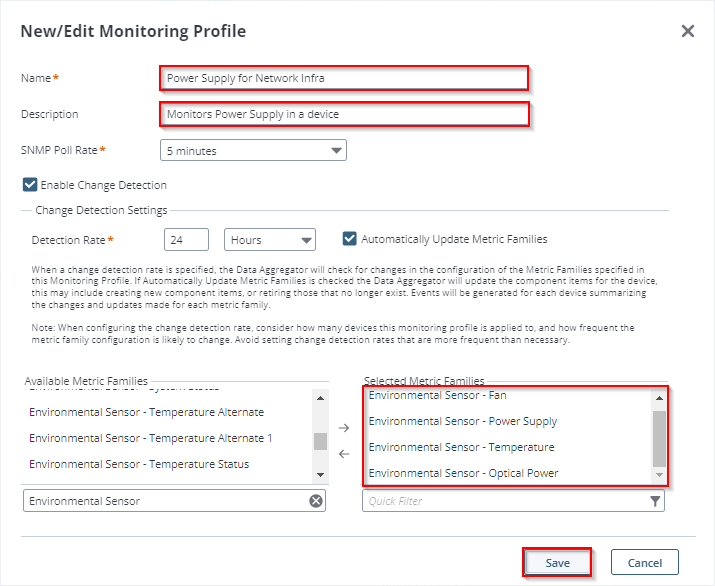
Task: Click the Quick Filter funnel icon
Action: point(655,501)
